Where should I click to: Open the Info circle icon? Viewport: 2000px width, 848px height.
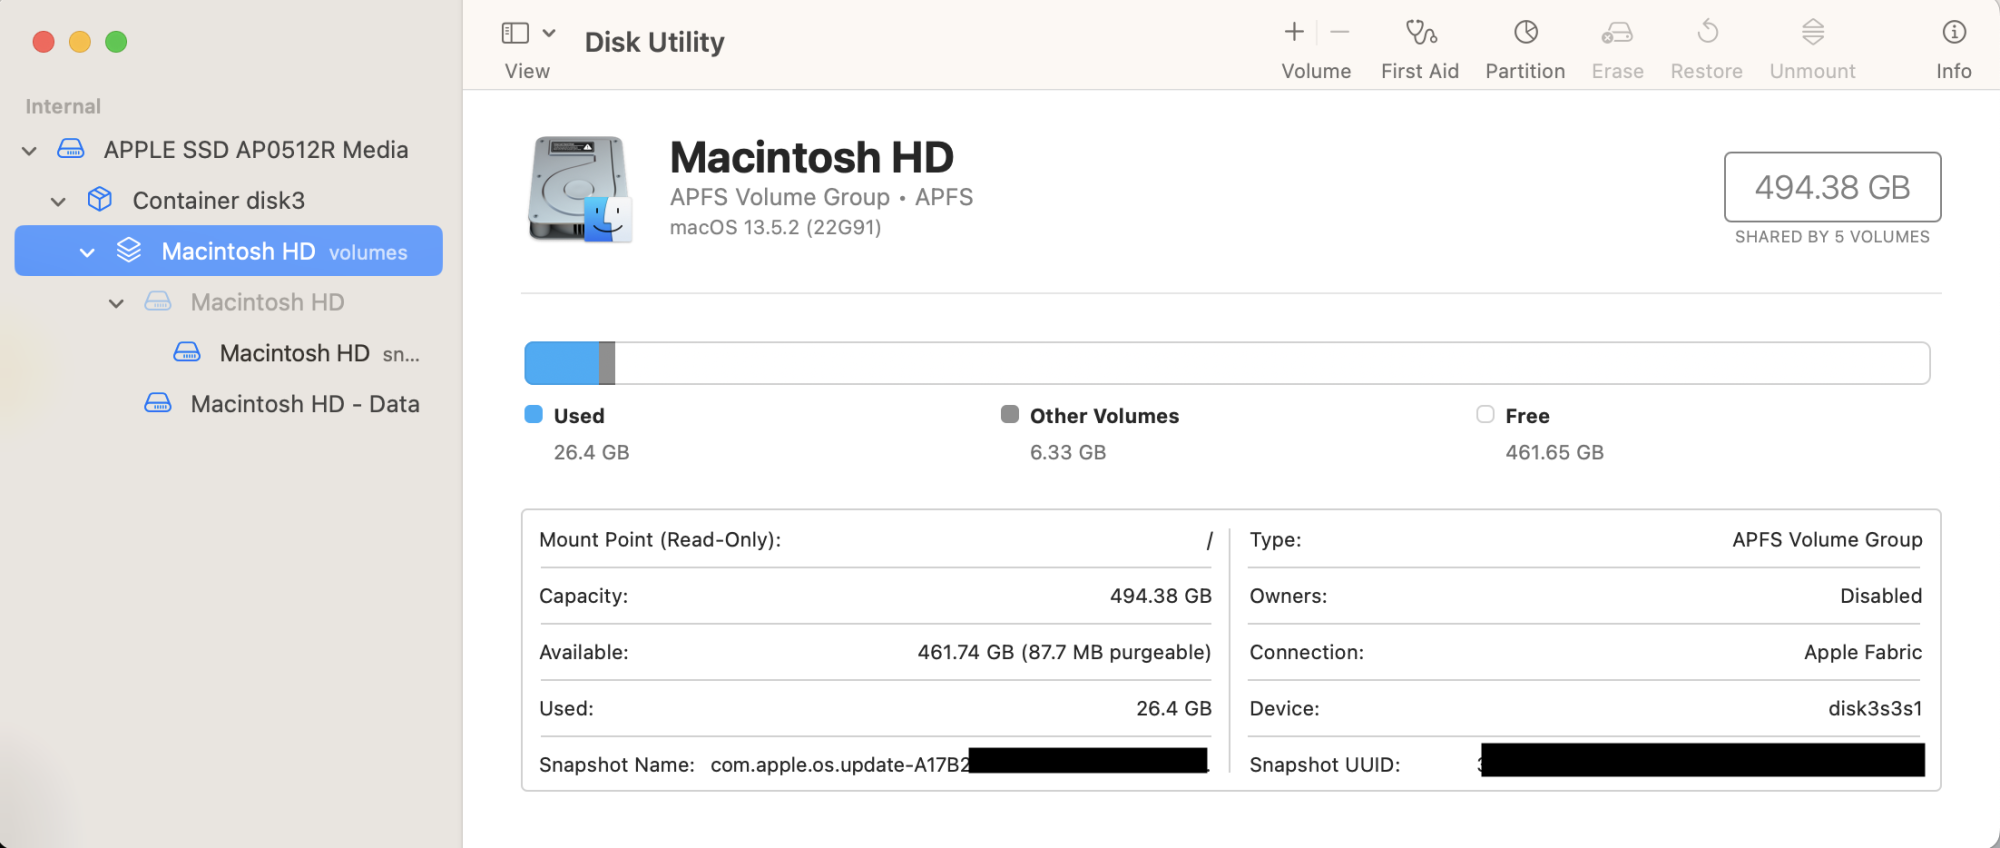pyautogui.click(x=1954, y=32)
